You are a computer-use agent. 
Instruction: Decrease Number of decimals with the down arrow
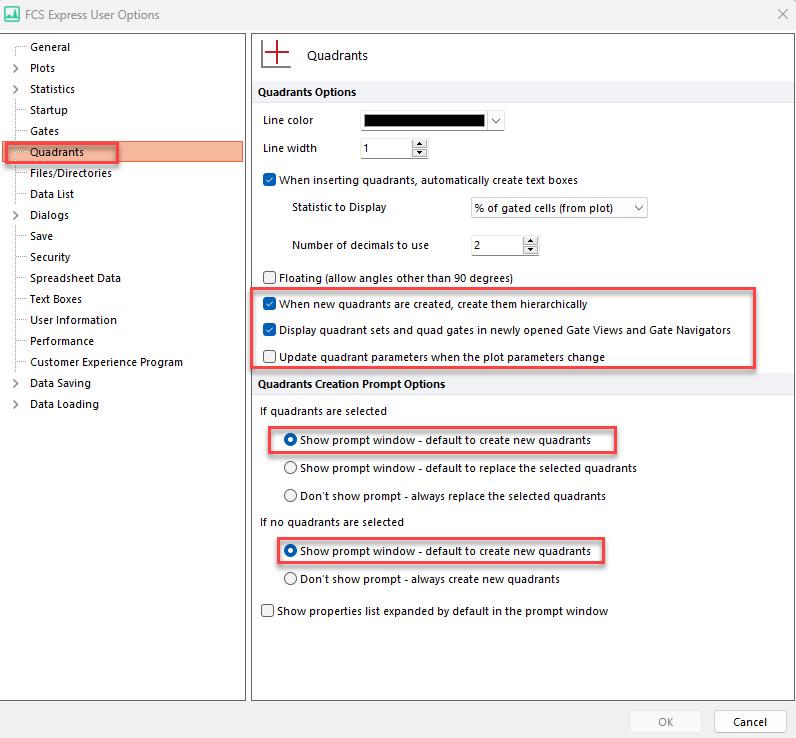click(x=530, y=250)
